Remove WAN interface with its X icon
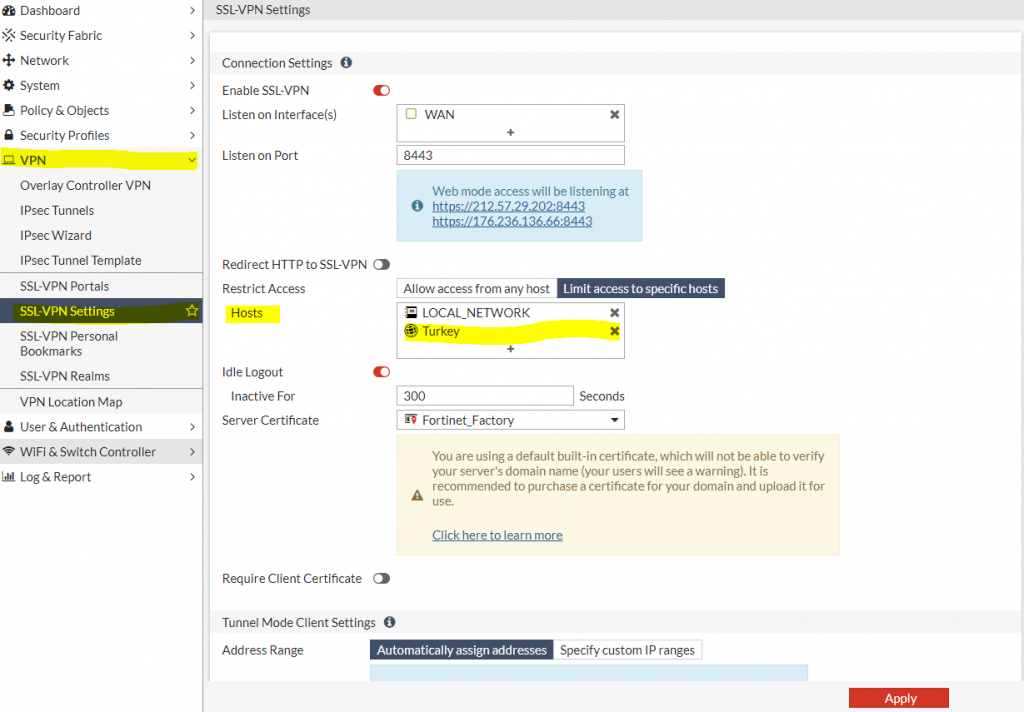 pos(615,115)
